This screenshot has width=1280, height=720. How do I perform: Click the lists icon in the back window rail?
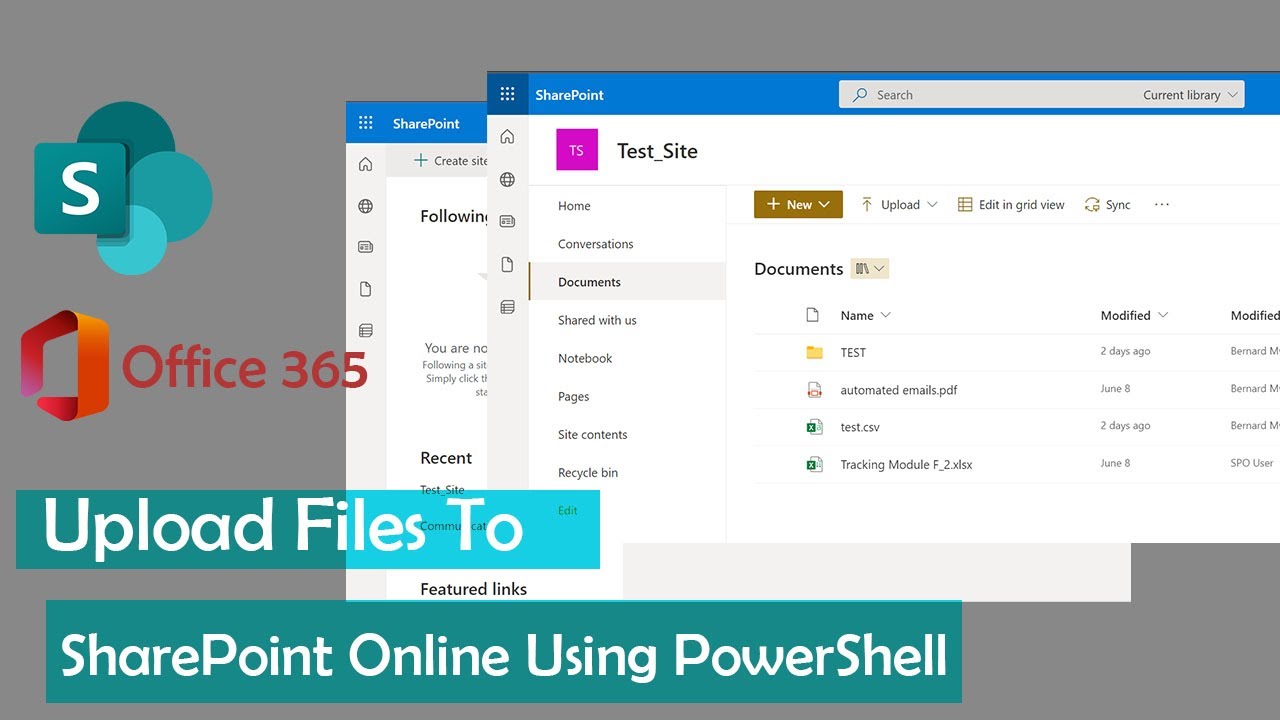pos(365,330)
